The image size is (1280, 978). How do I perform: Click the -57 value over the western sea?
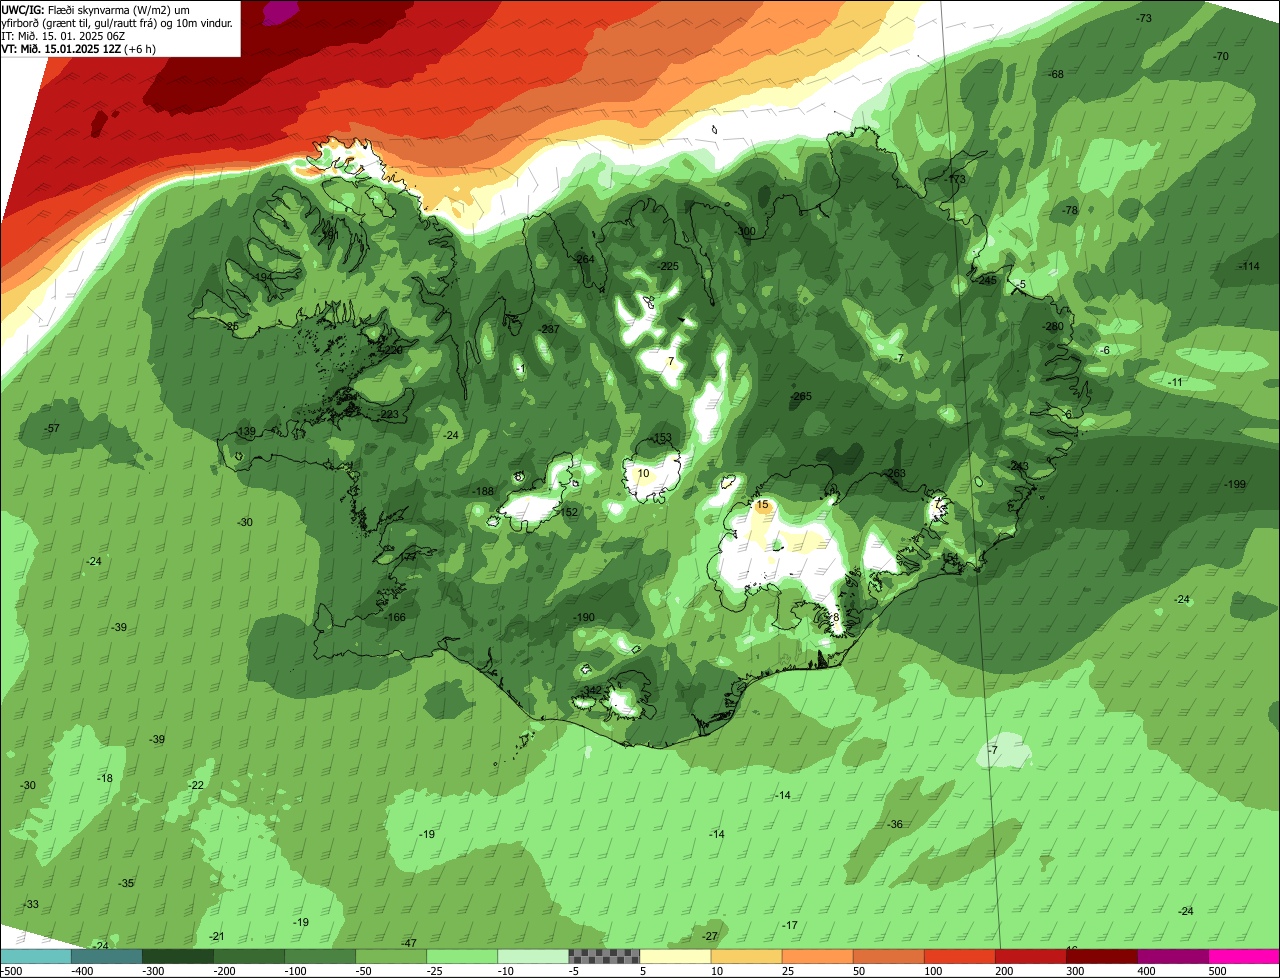tap(52, 428)
